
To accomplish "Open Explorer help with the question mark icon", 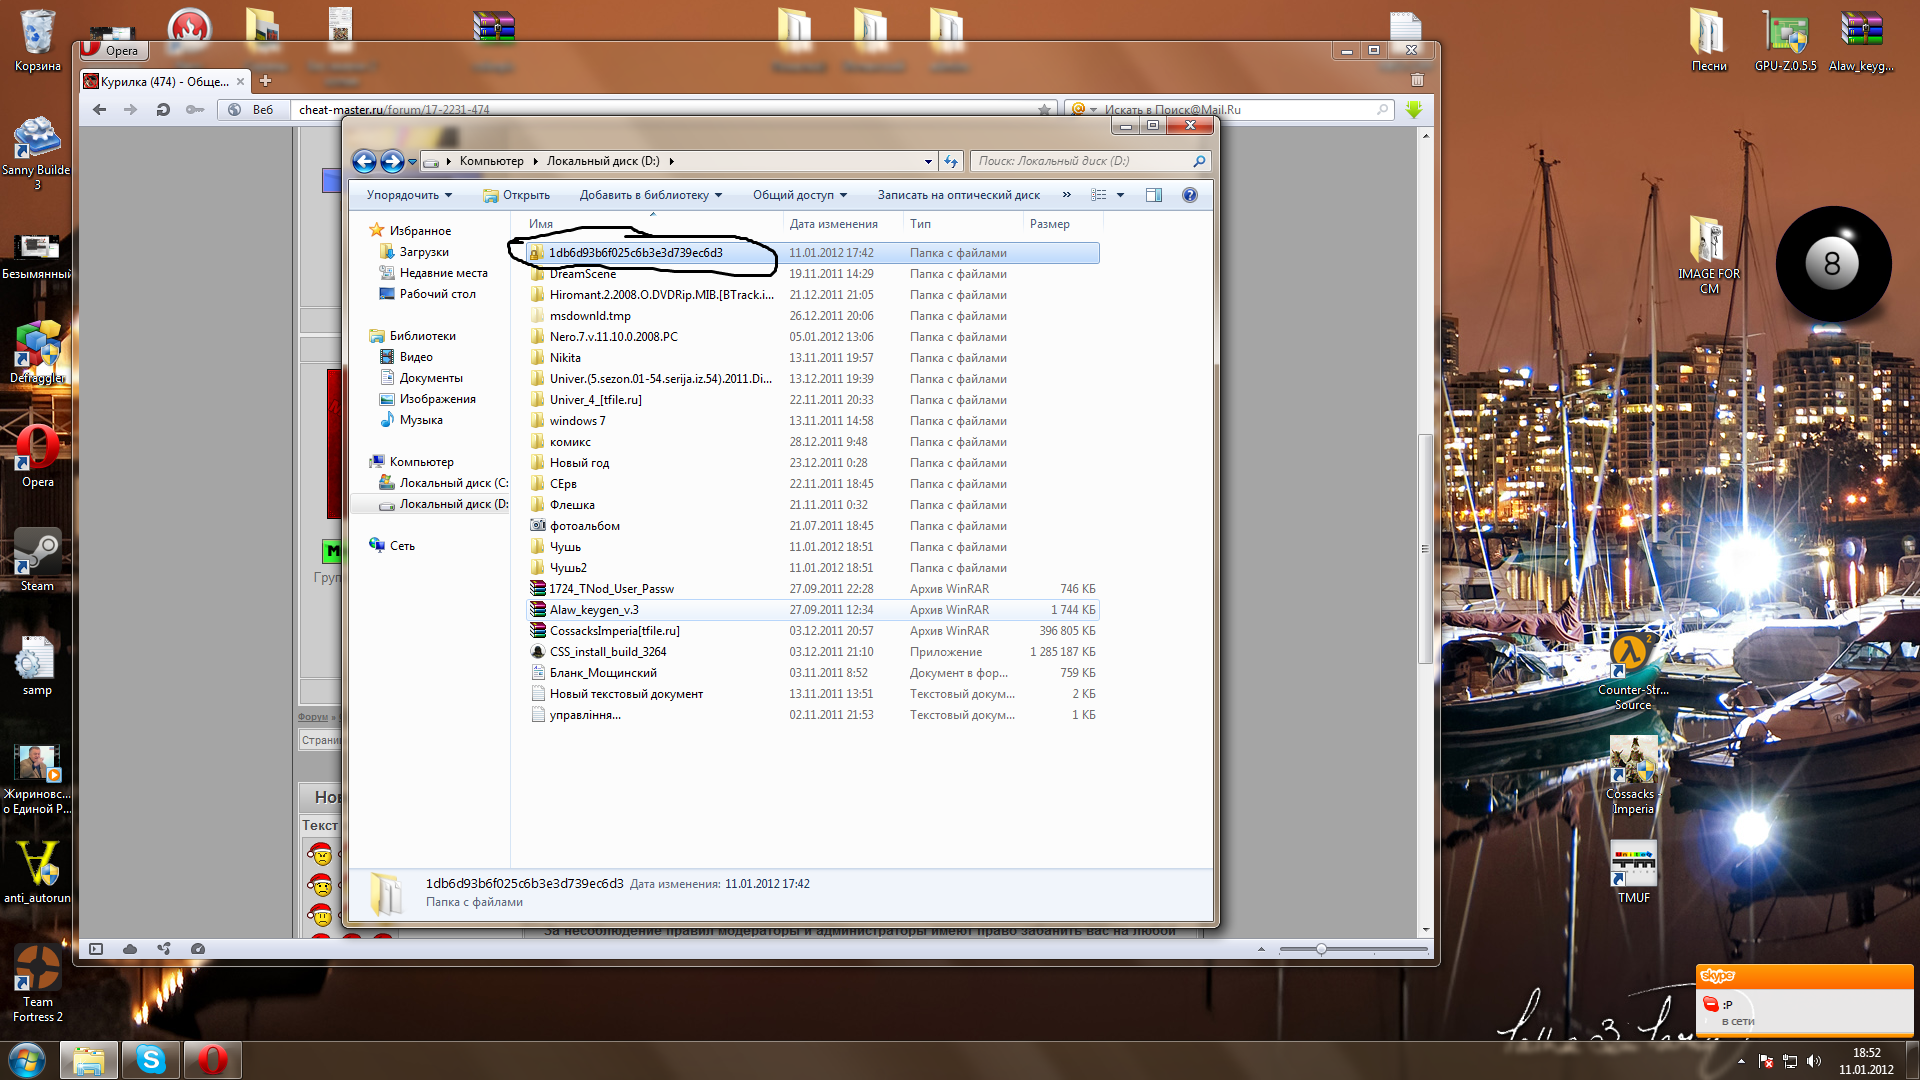I will 1189,195.
